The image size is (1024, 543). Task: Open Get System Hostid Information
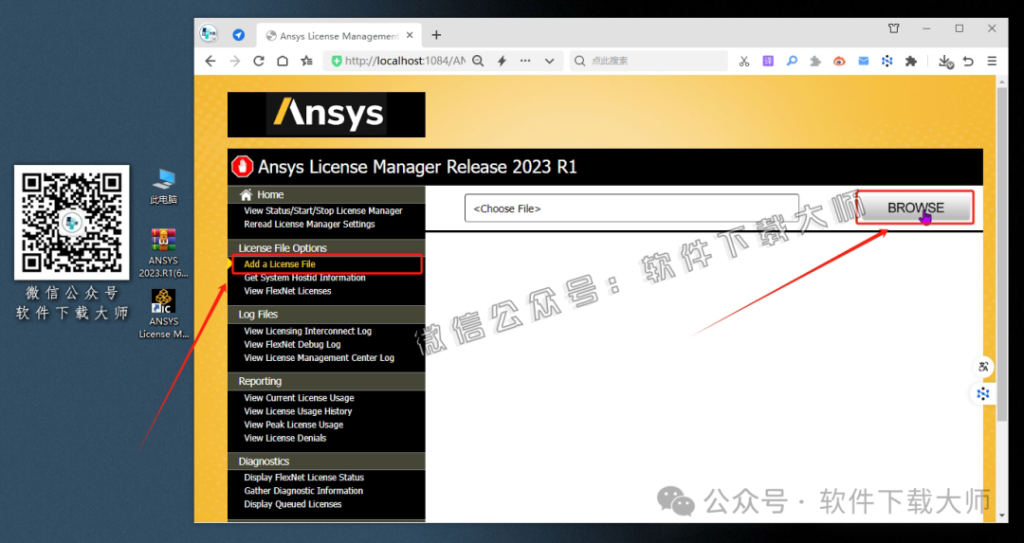304,278
